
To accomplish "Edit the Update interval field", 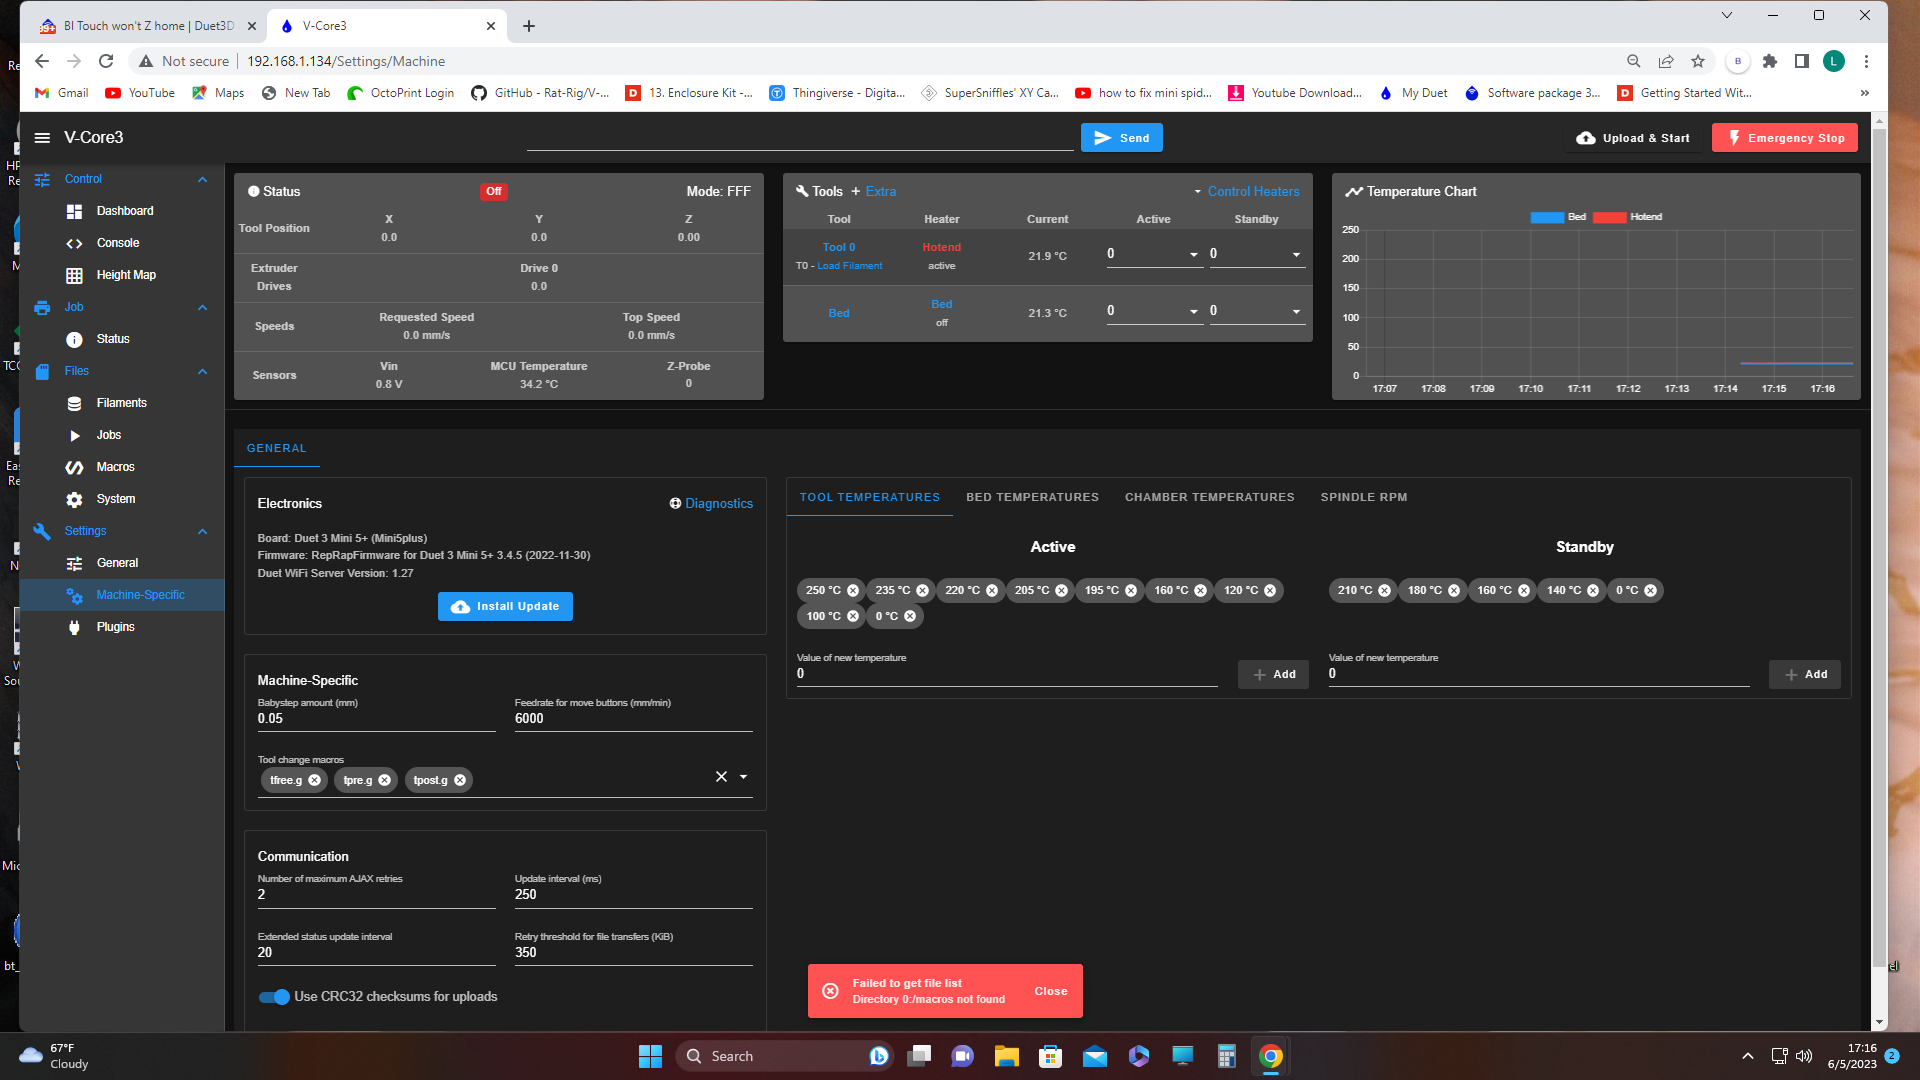I will coord(633,895).
